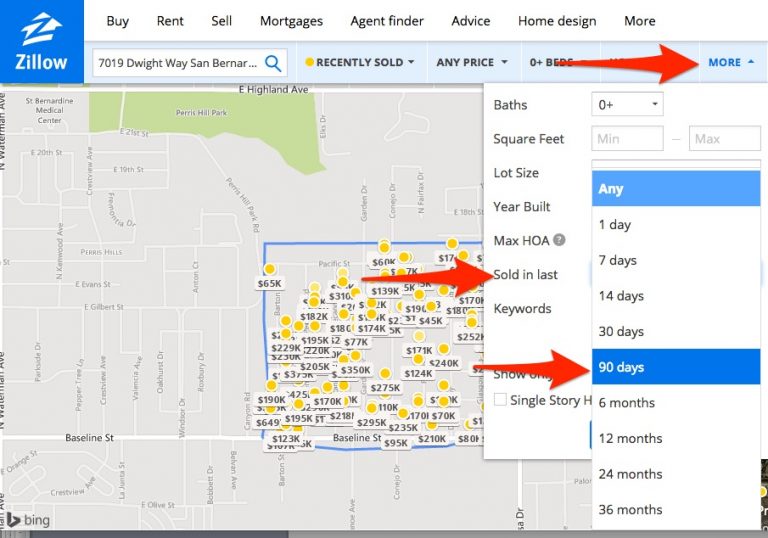Click the Zillow logo

[42, 42]
